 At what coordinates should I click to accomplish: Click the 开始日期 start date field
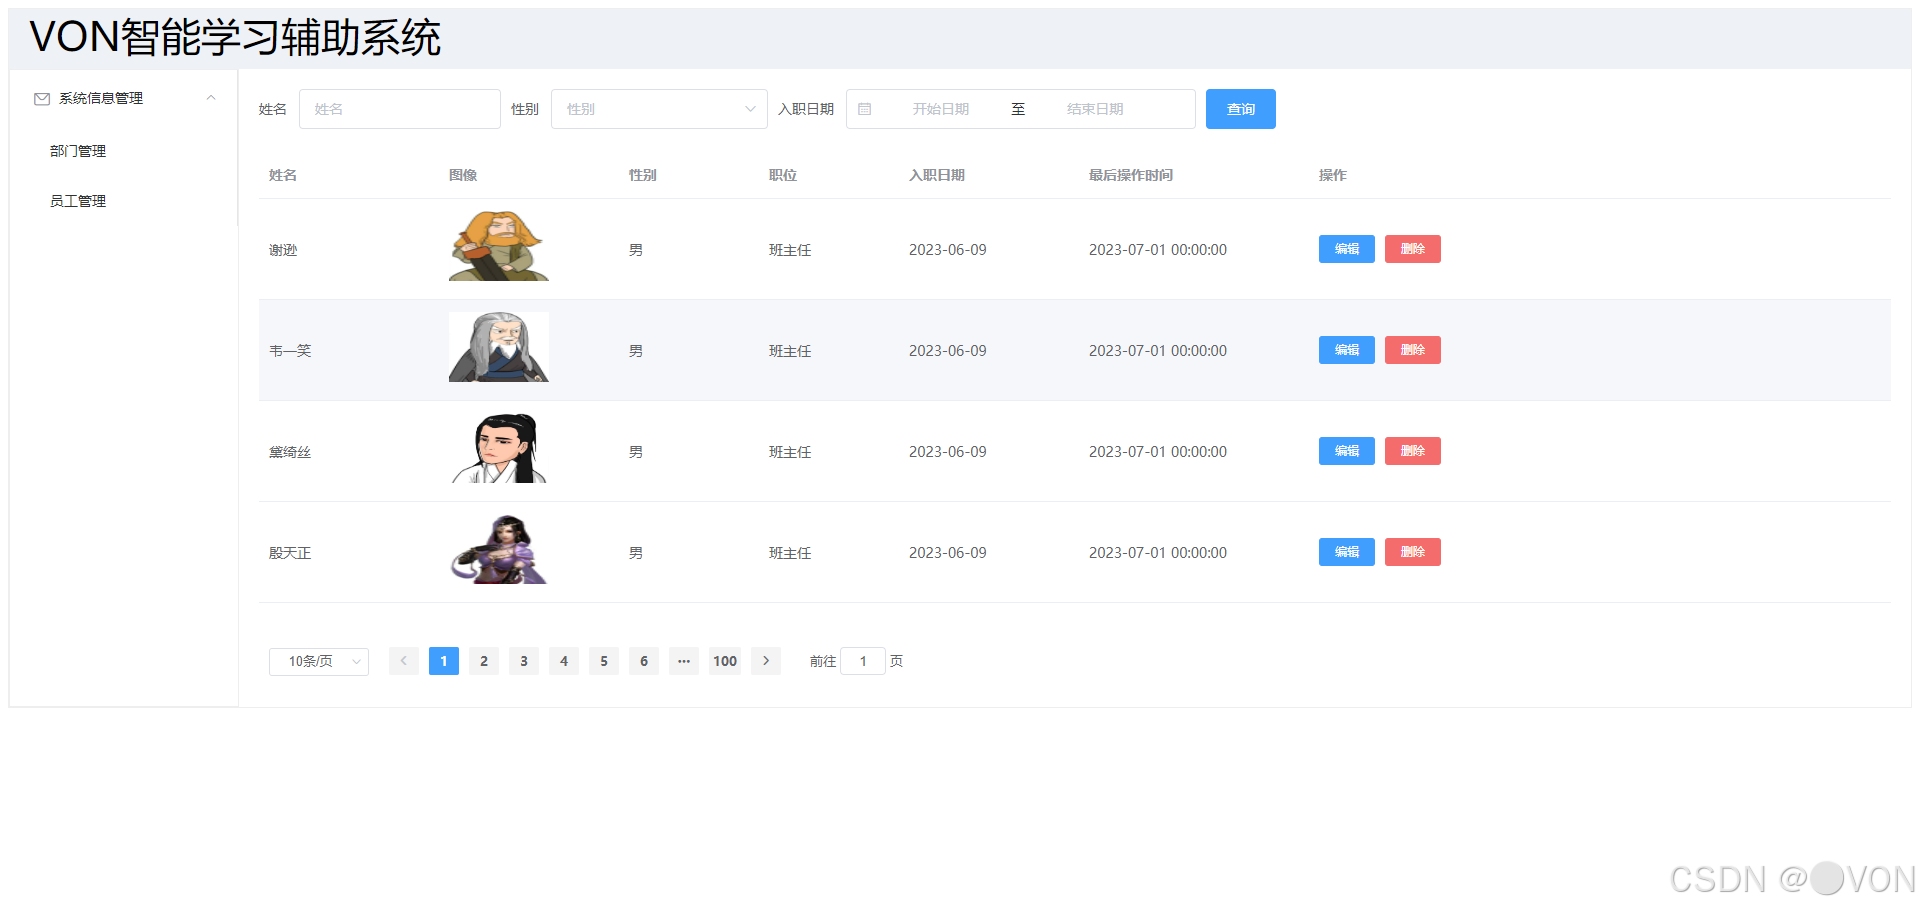[x=940, y=108]
